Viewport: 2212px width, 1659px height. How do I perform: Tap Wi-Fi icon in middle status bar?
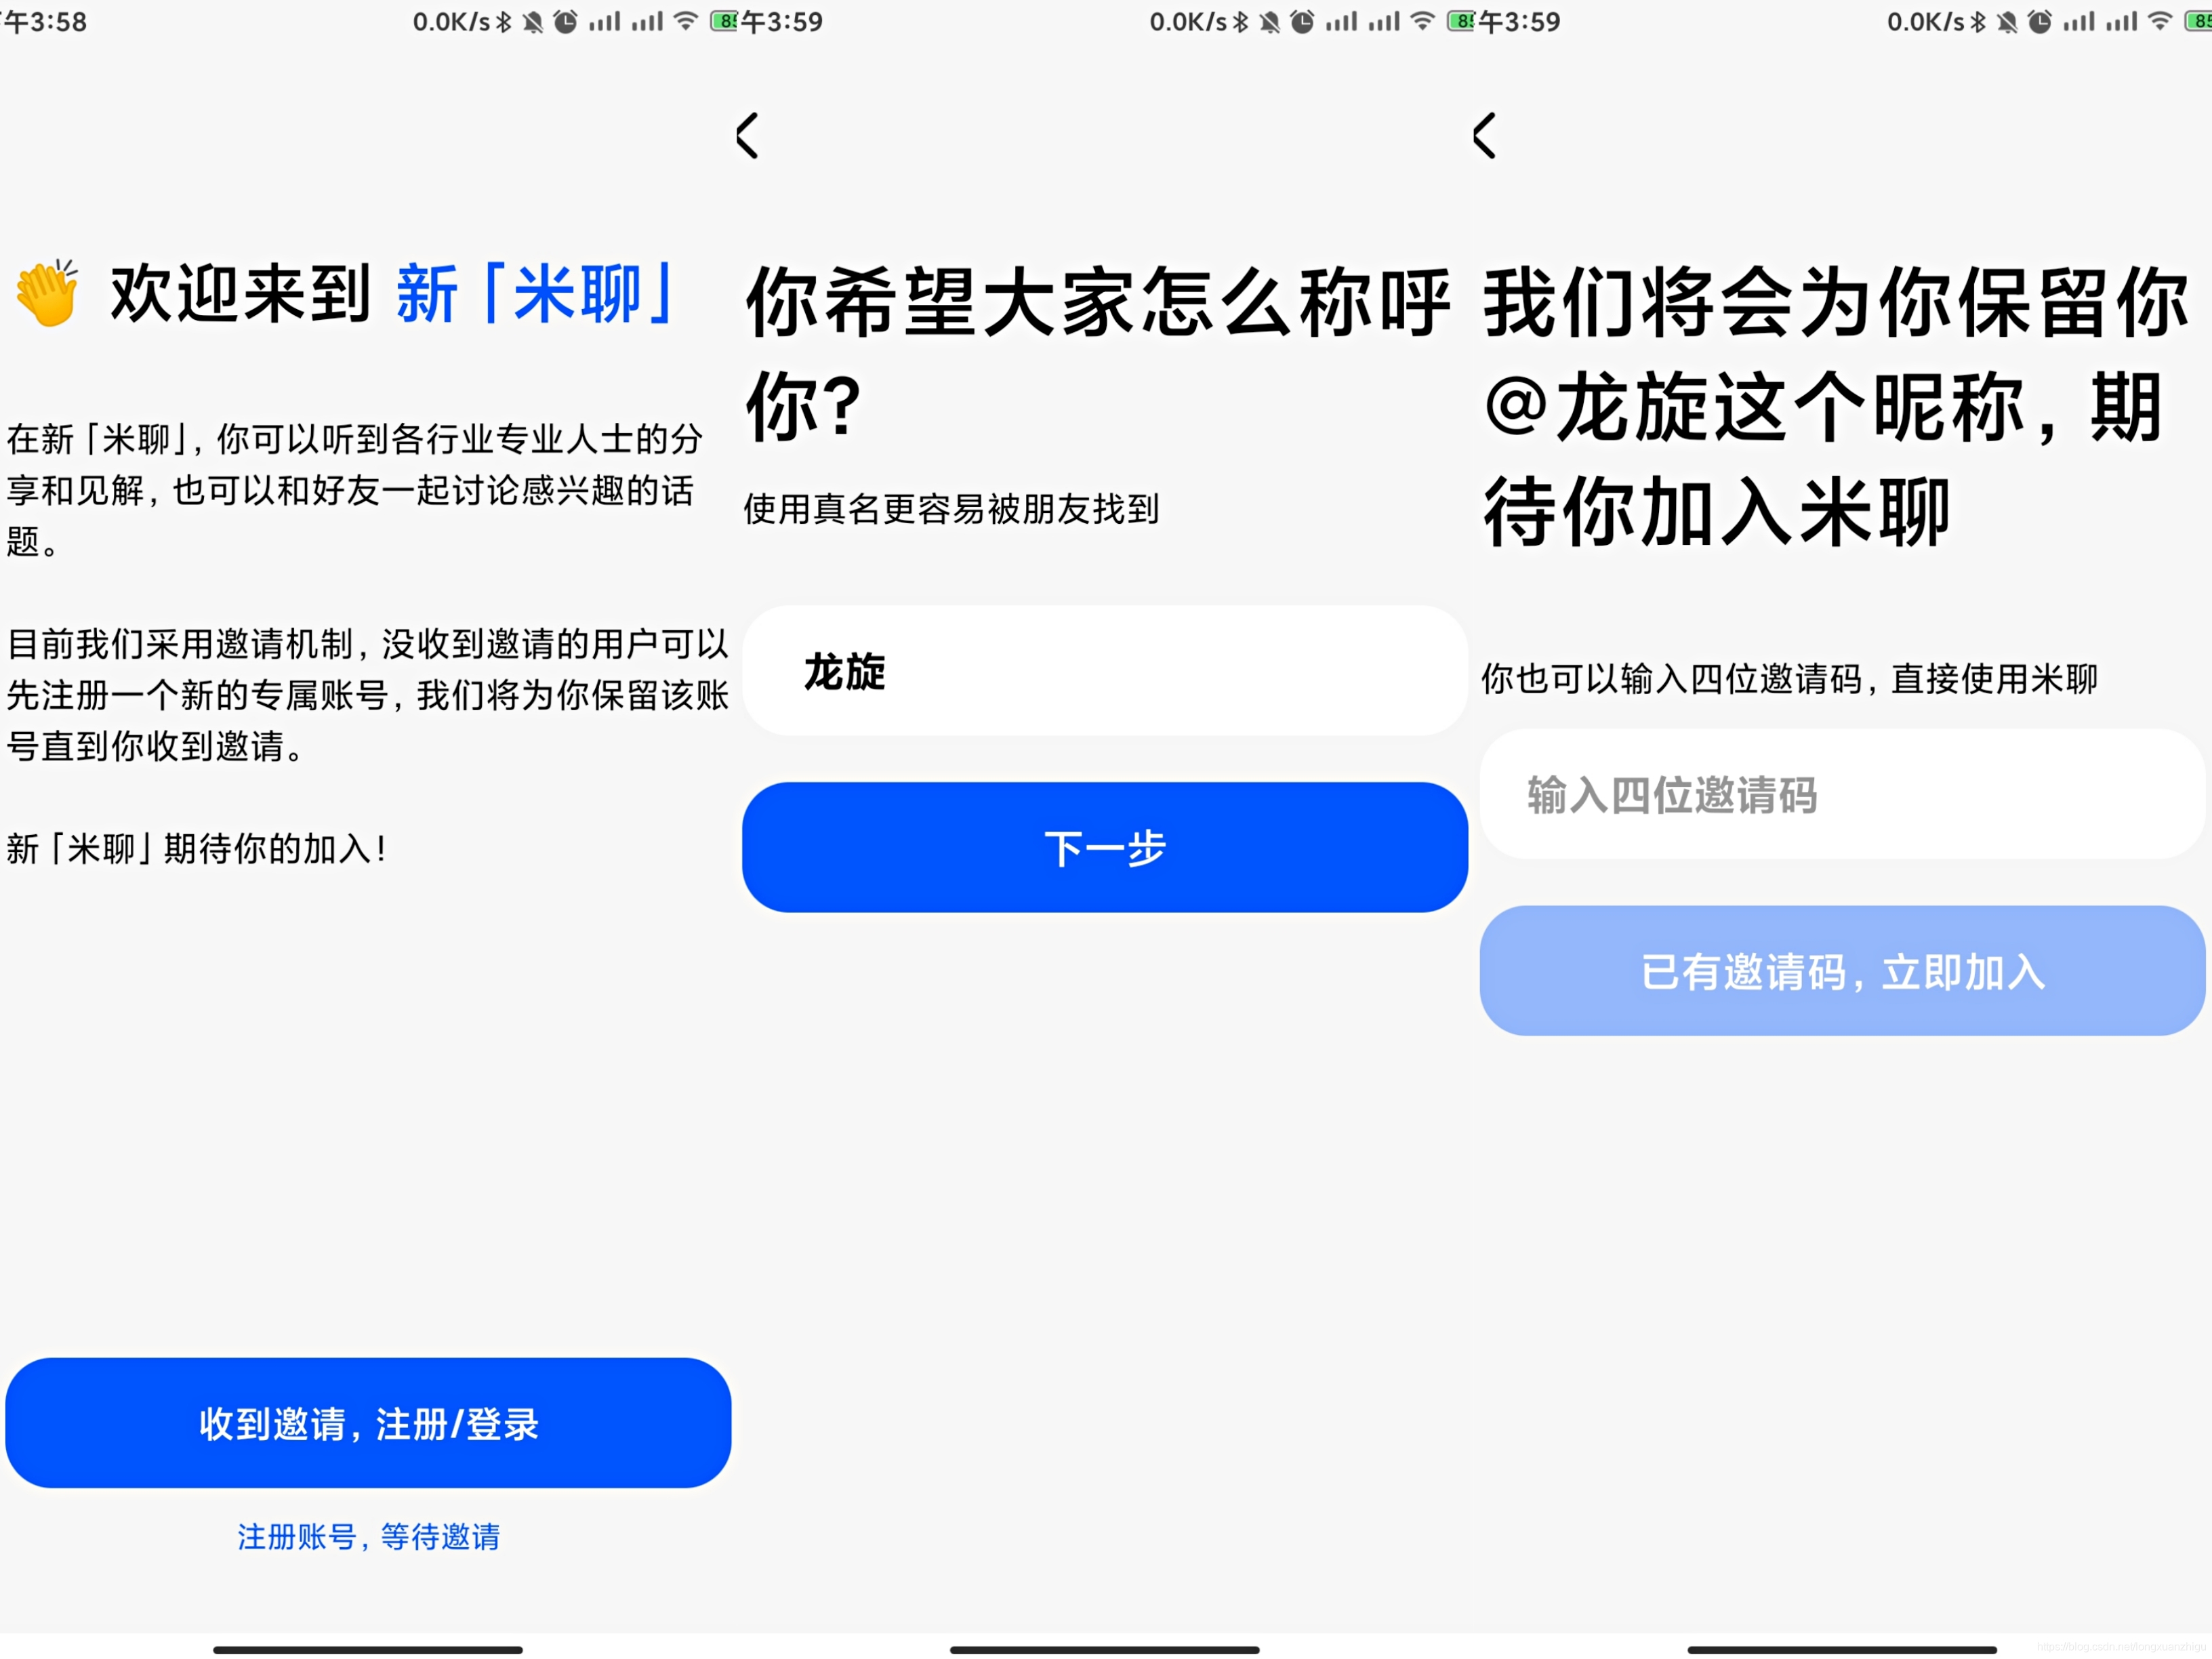tap(1423, 21)
